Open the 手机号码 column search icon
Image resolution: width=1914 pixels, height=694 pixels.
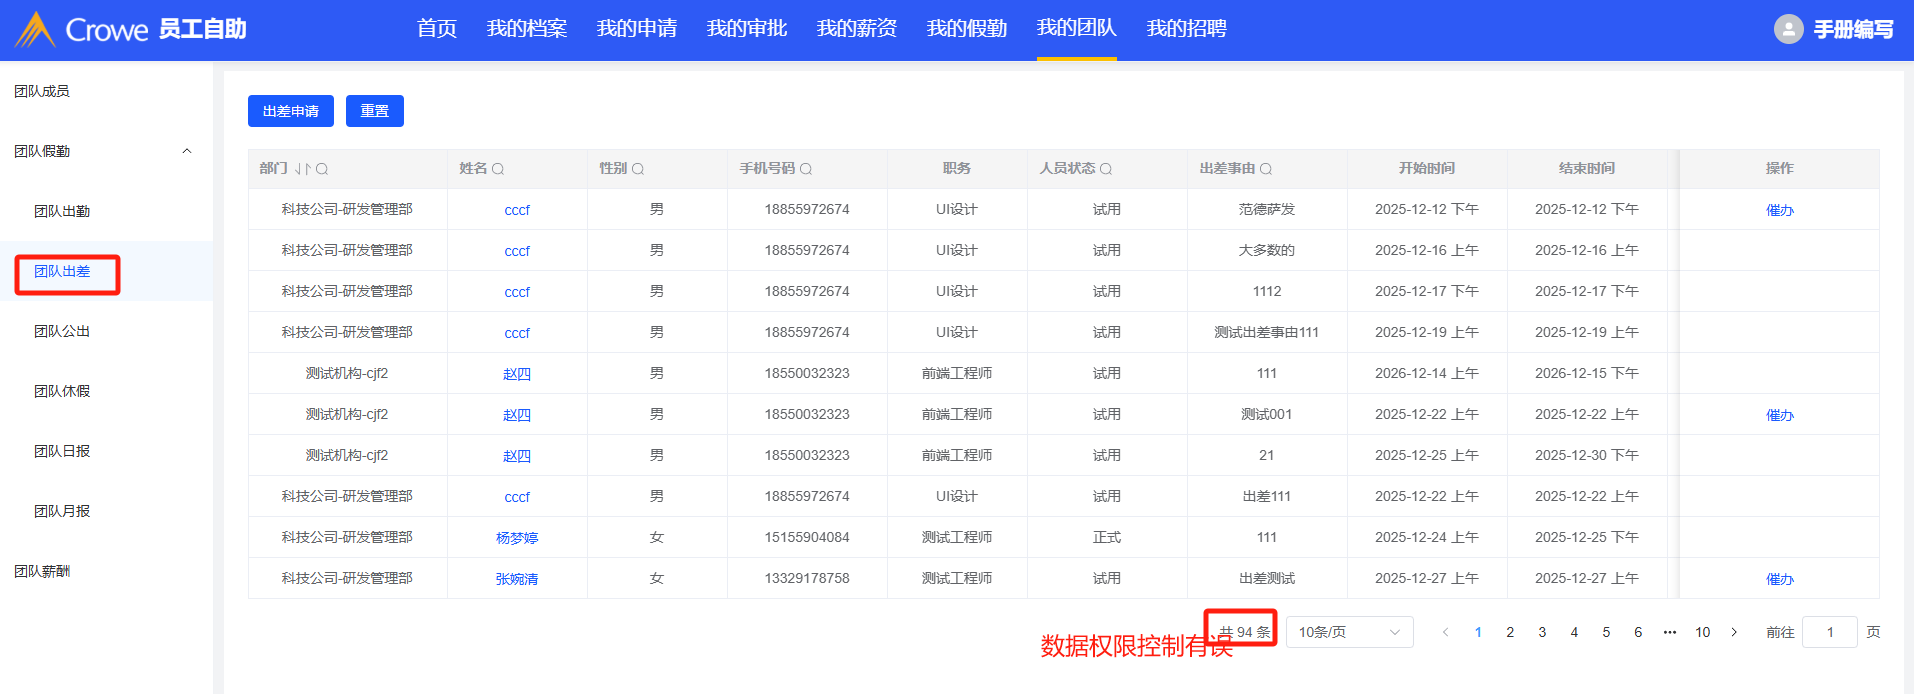click(806, 169)
